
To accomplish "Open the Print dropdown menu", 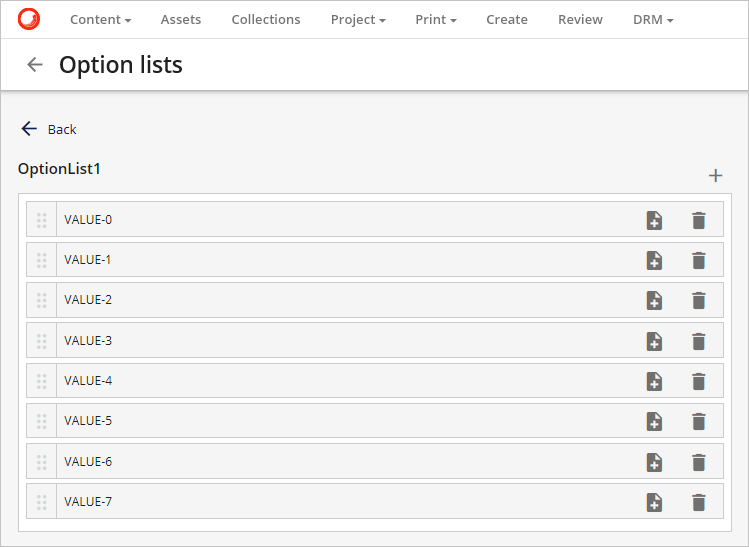I will pos(436,19).
